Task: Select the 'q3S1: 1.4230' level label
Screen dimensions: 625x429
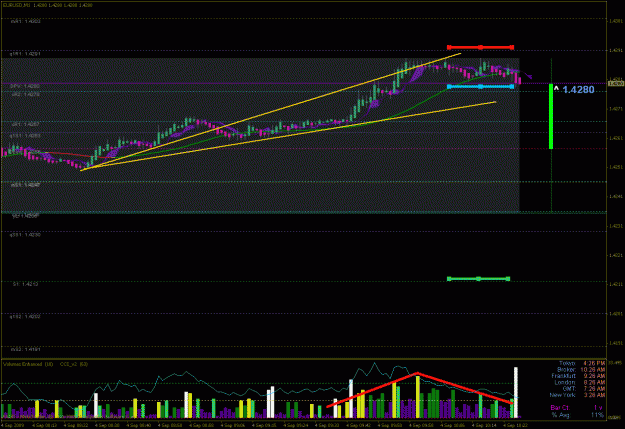Action: [25, 235]
